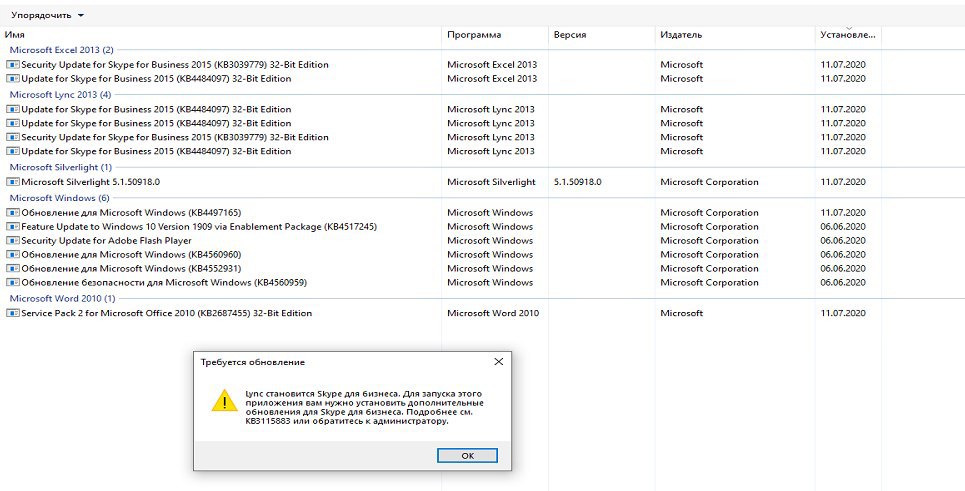Viewport: 965px width, 491px height.
Task: Click OK in the update required dialog
Action: tap(467, 456)
